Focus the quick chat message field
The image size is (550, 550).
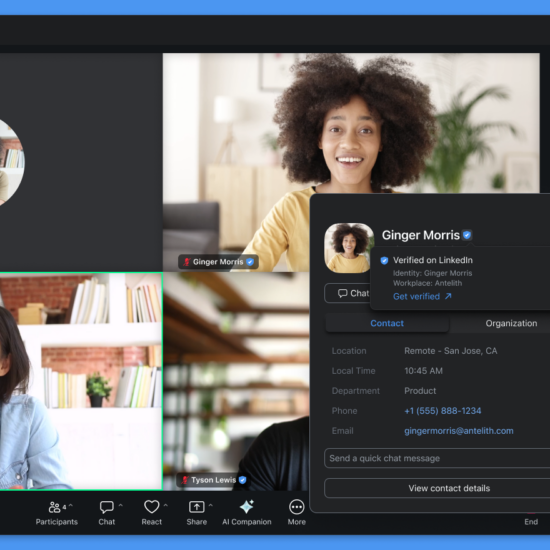(437, 458)
